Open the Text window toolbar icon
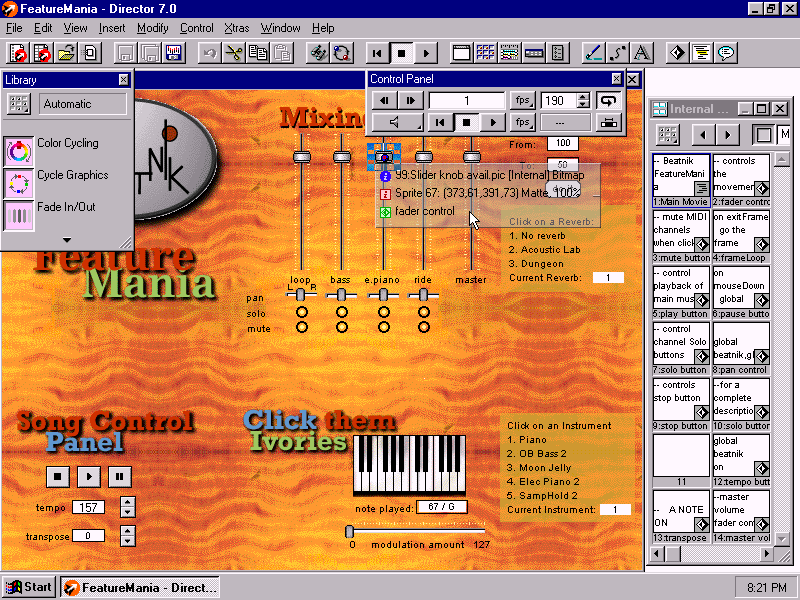Viewport: 800px width, 600px height. tap(641, 53)
